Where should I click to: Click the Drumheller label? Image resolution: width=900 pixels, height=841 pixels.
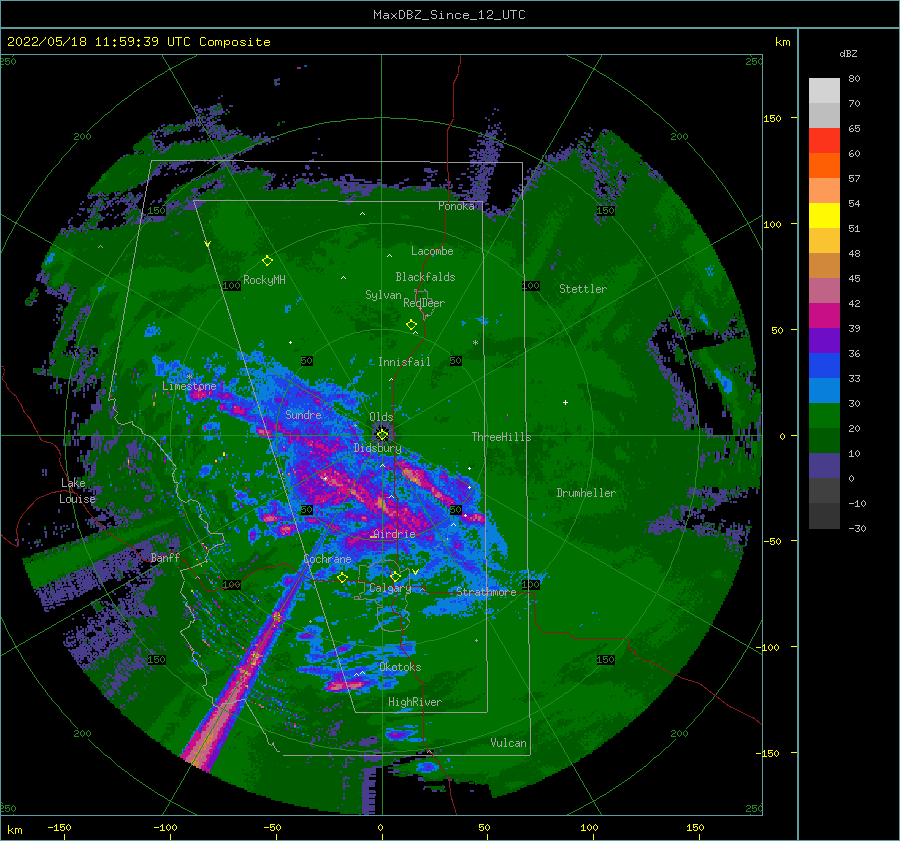tap(586, 493)
